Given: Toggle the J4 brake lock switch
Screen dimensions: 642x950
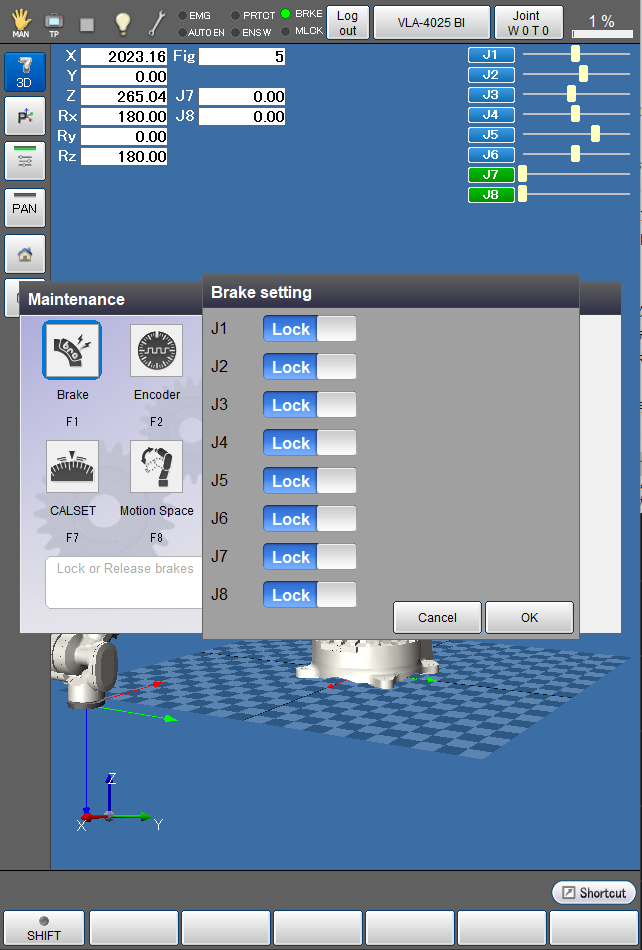Looking at the screenshot, I should (x=309, y=443).
